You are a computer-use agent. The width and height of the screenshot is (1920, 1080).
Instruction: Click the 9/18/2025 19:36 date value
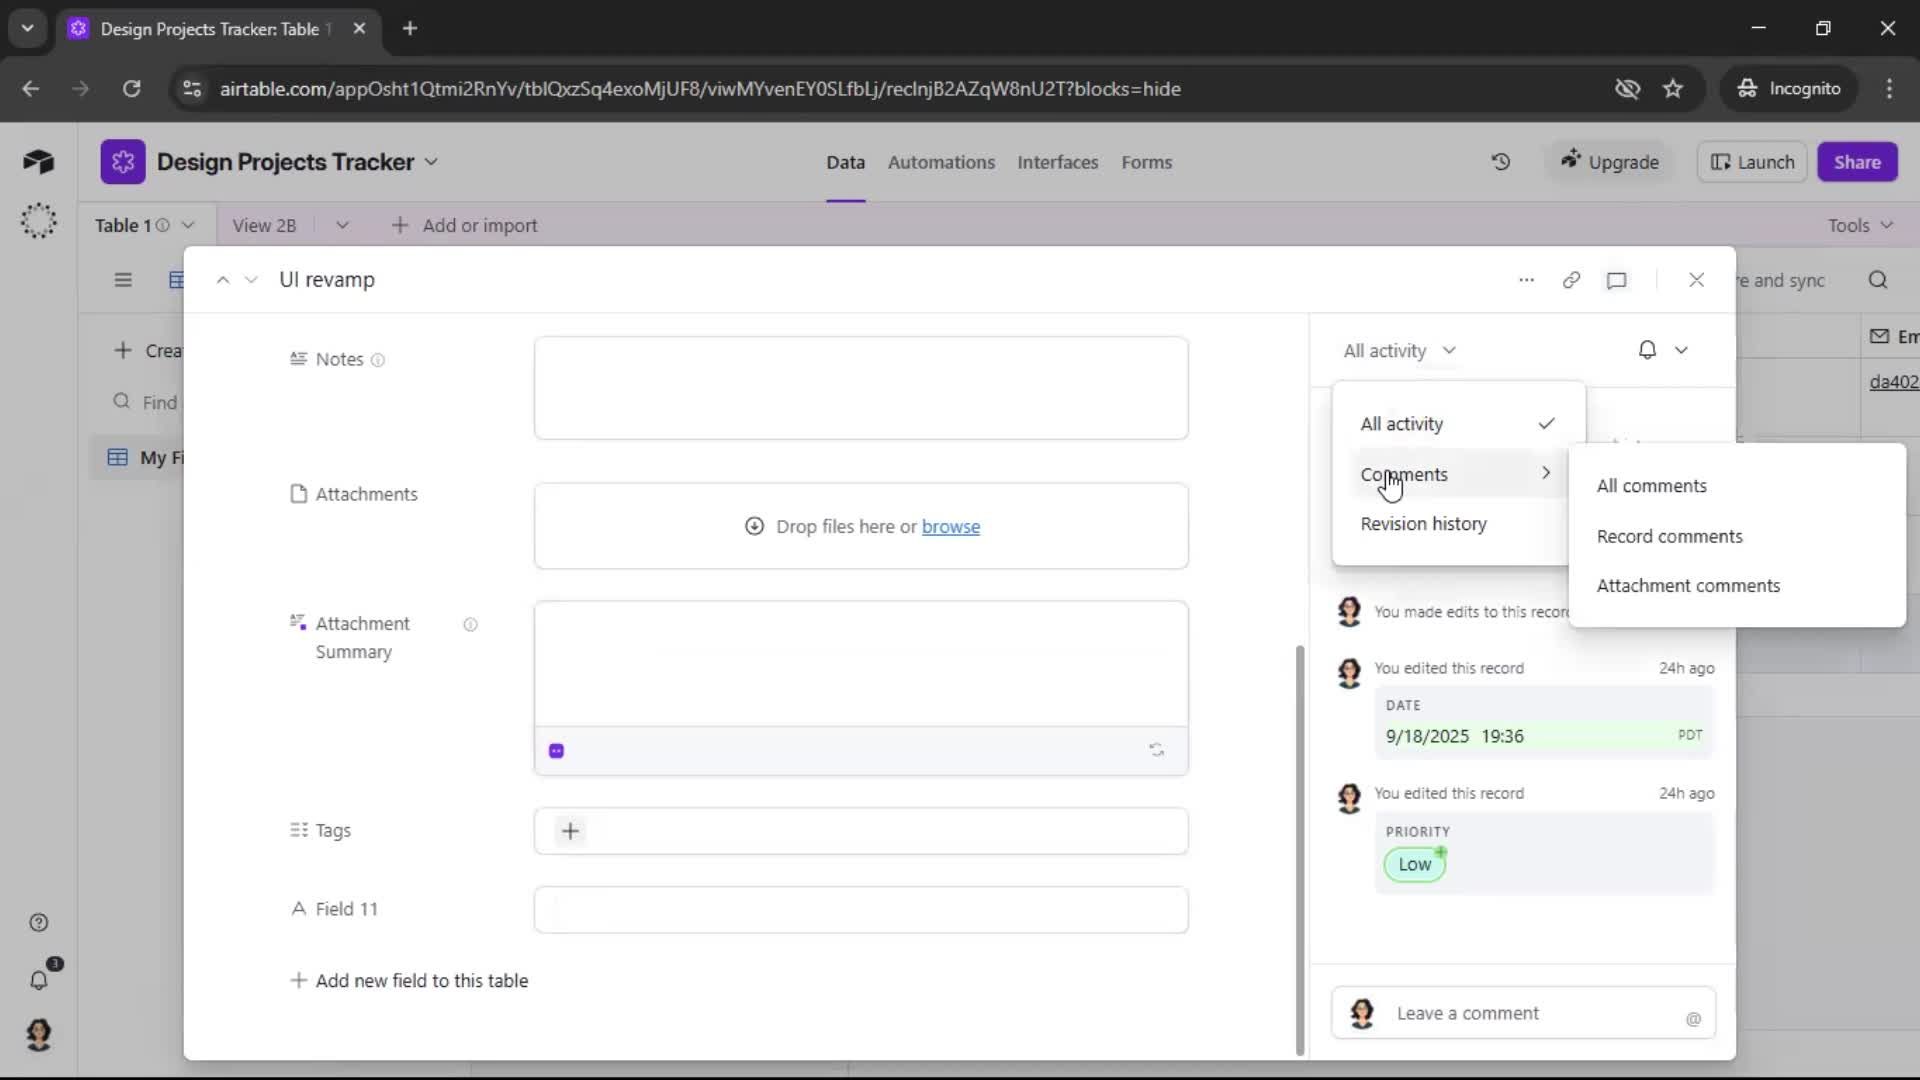(x=1454, y=737)
